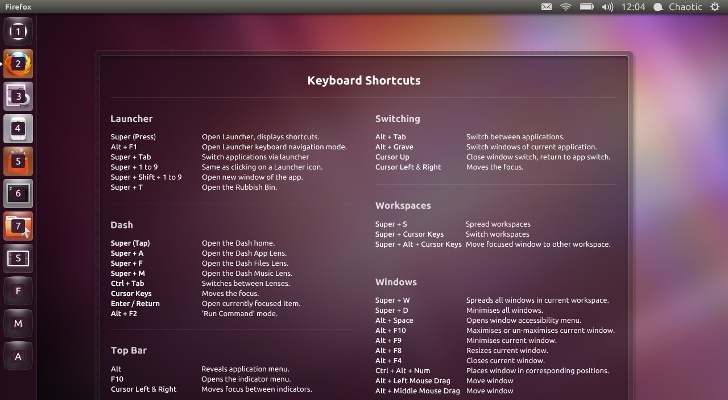Screen dimensions: 728x400
Task: Open the launcher app labeled 5
Action: (18, 161)
